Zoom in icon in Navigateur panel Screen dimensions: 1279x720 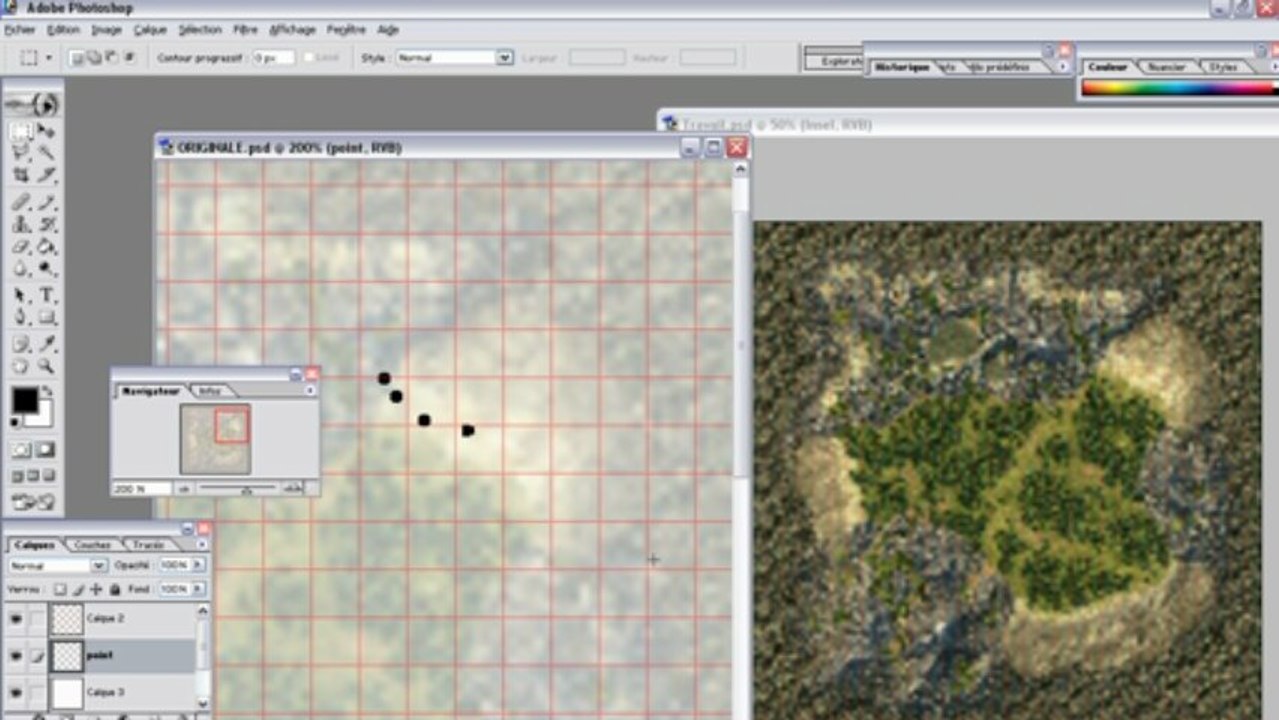(292, 488)
